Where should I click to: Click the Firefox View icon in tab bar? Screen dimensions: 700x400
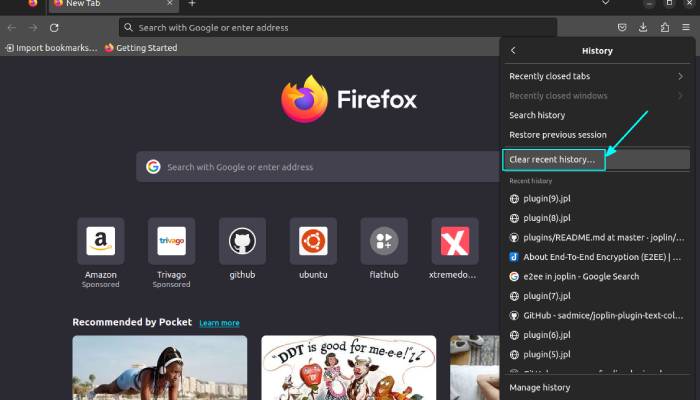[x=33, y=4]
